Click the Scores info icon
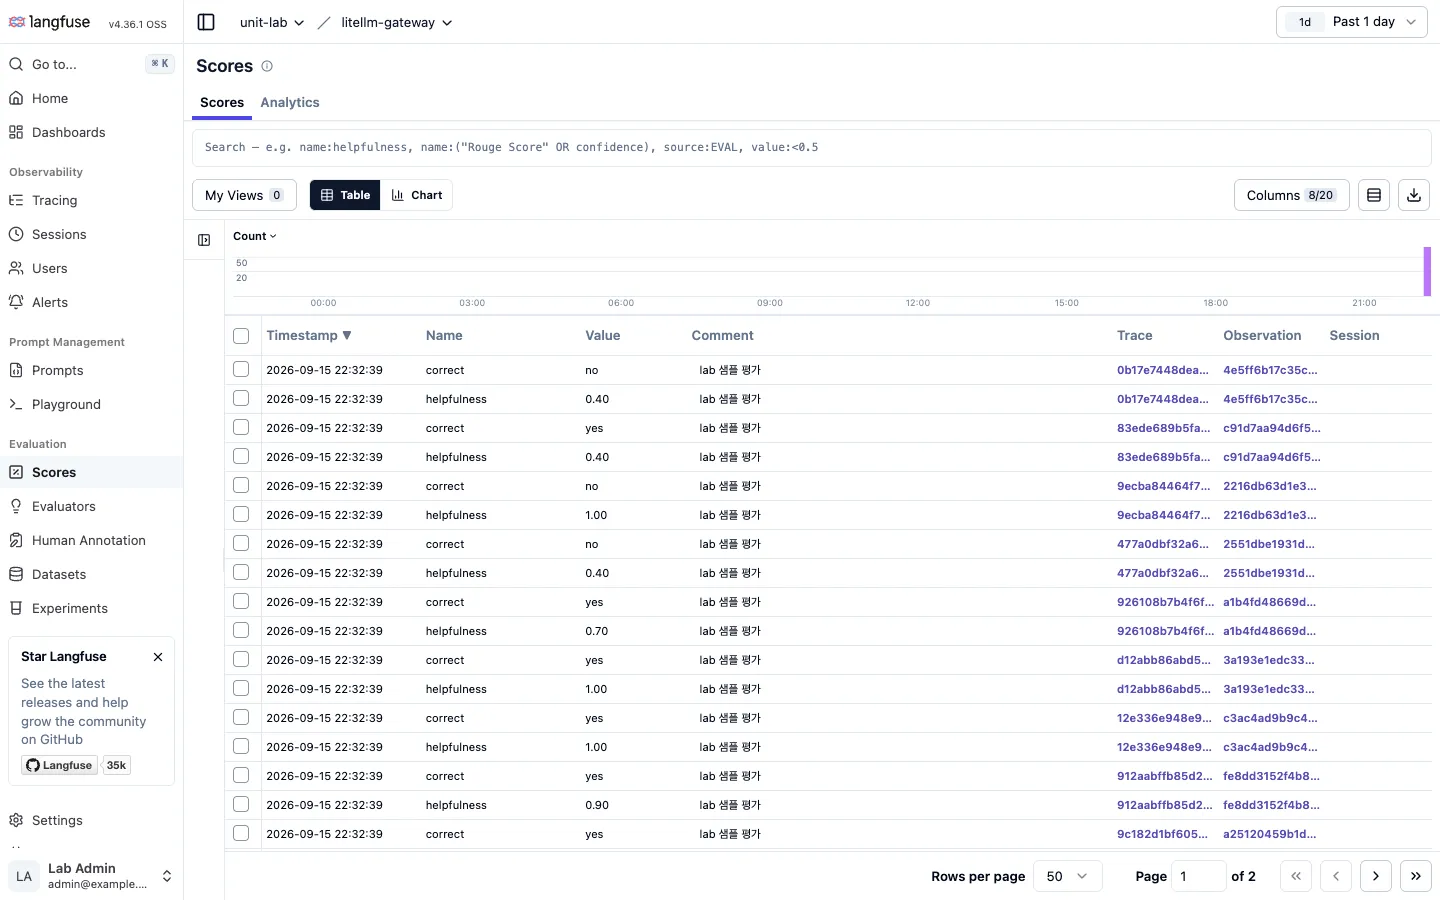This screenshot has height=900, width=1440. coord(267,66)
